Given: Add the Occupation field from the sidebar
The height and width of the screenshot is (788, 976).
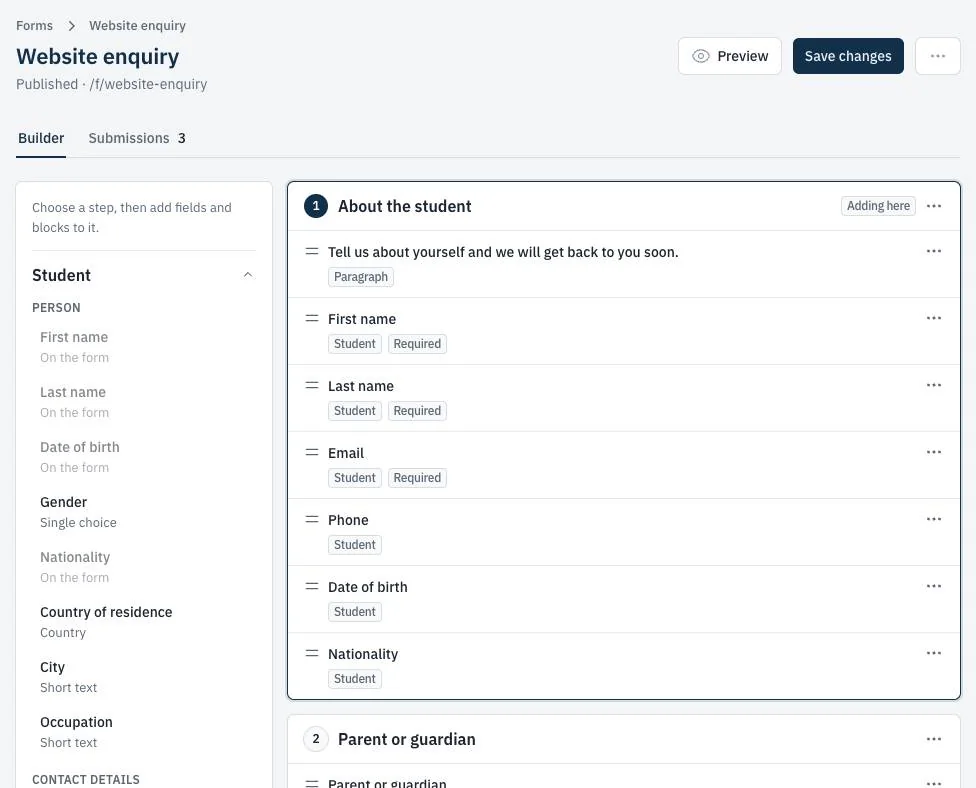Looking at the screenshot, I should tap(143, 732).
